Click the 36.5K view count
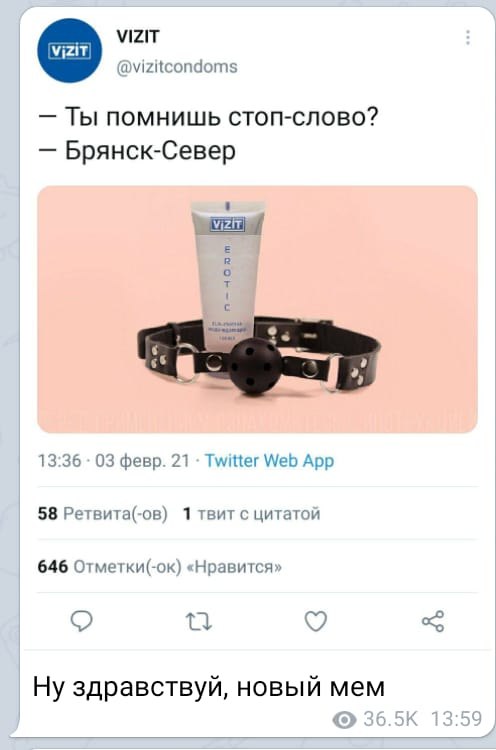 pyautogui.click(x=390, y=719)
